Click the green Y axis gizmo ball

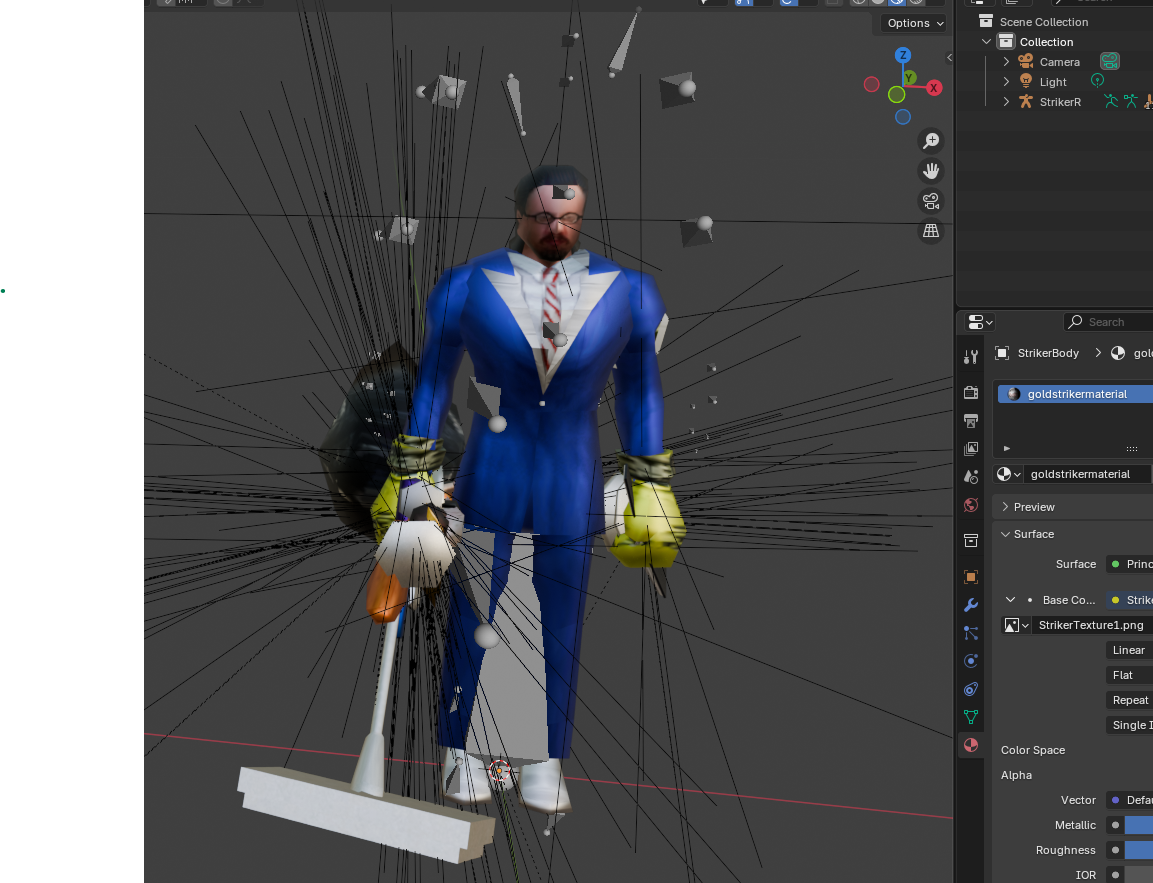[x=910, y=77]
